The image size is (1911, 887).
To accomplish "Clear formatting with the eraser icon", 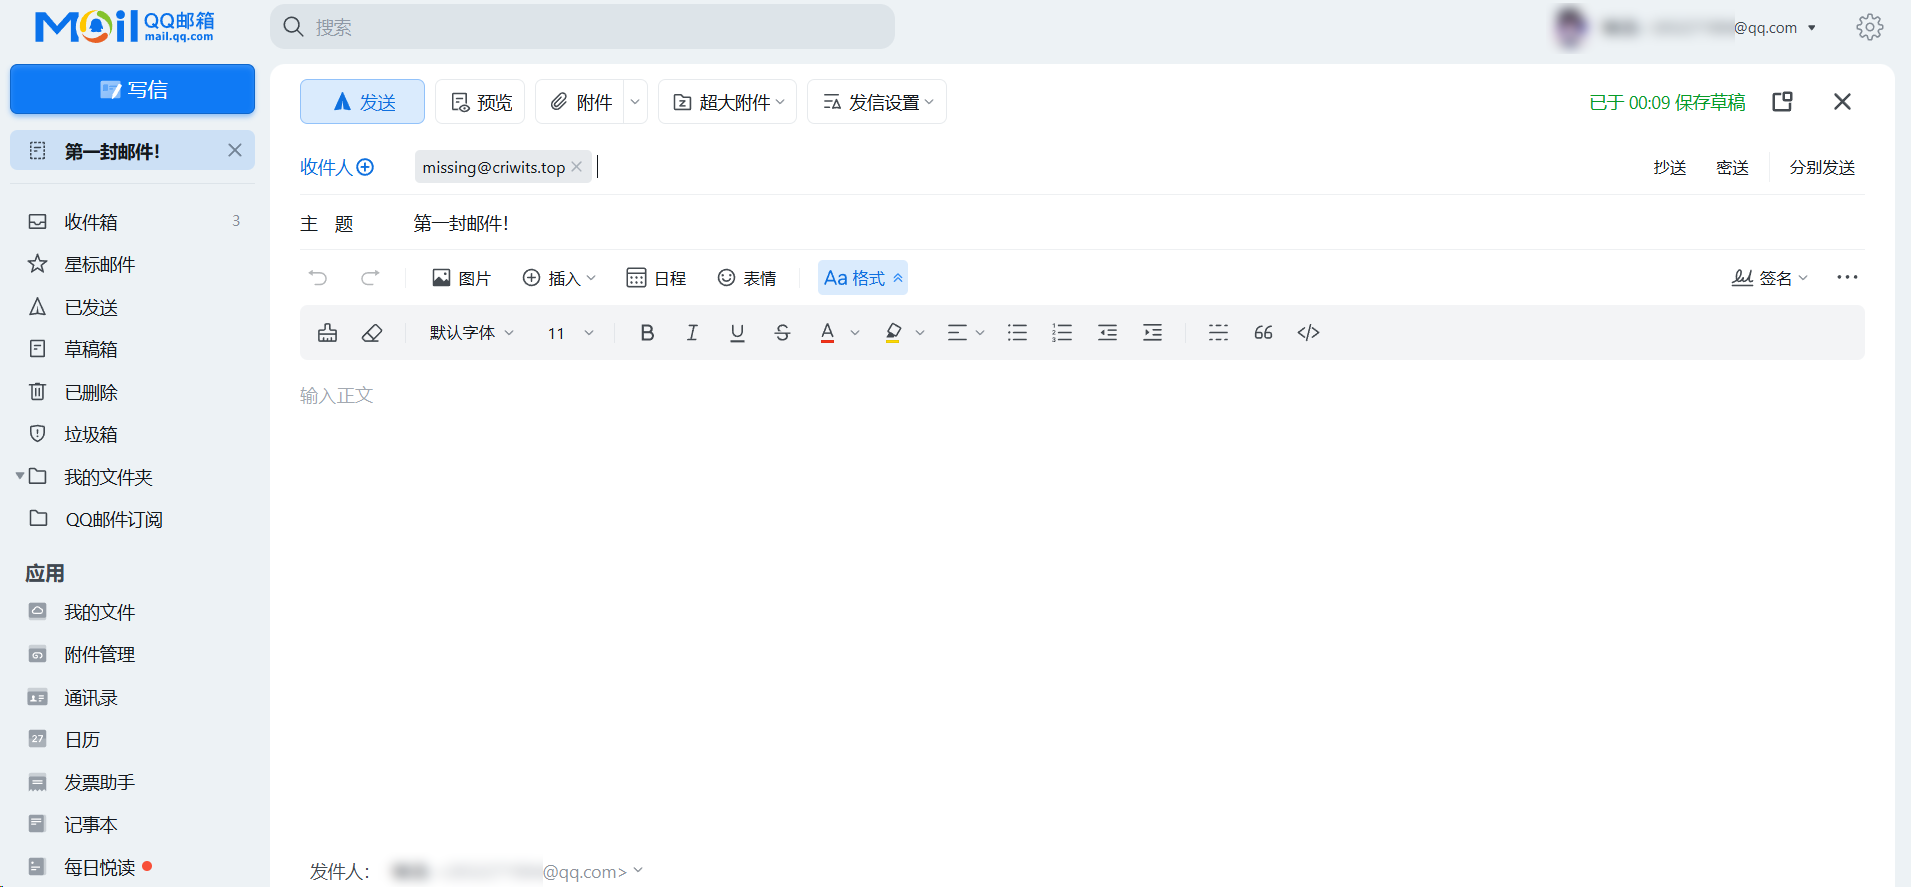I will click(372, 333).
